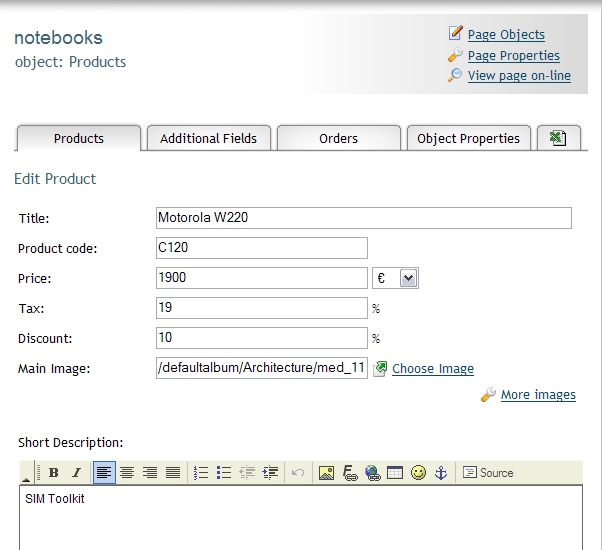The height and width of the screenshot is (550, 602).
Task: Center align text in description editor
Action: (x=127, y=472)
